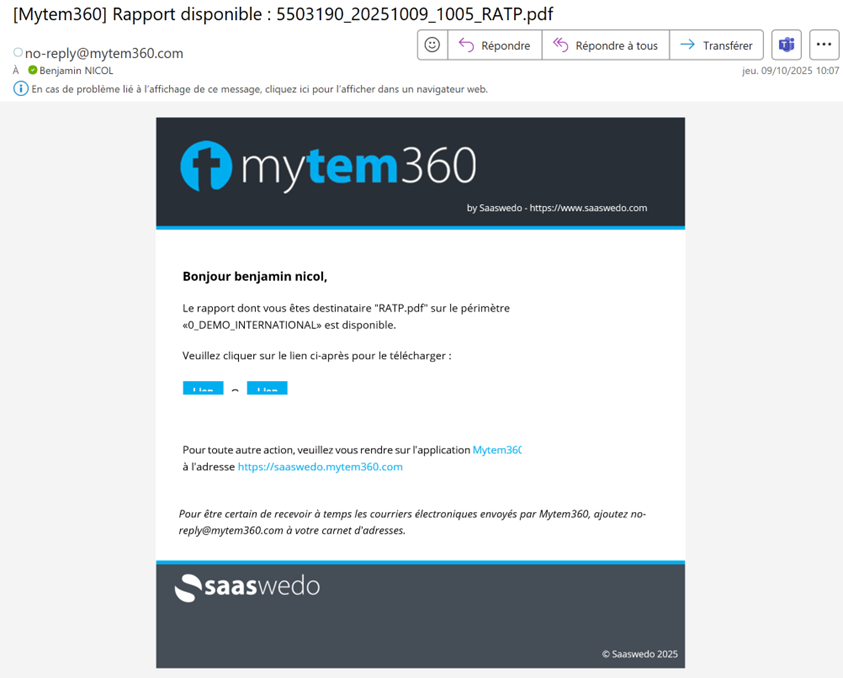The width and height of the screenshot is (843, 678).
Task: Open the three-dot more actions menu
Action: (823, 45)
